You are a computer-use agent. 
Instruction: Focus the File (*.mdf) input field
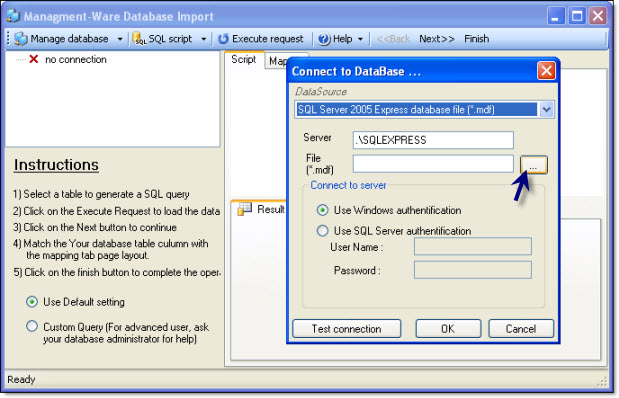click(433, 164)
